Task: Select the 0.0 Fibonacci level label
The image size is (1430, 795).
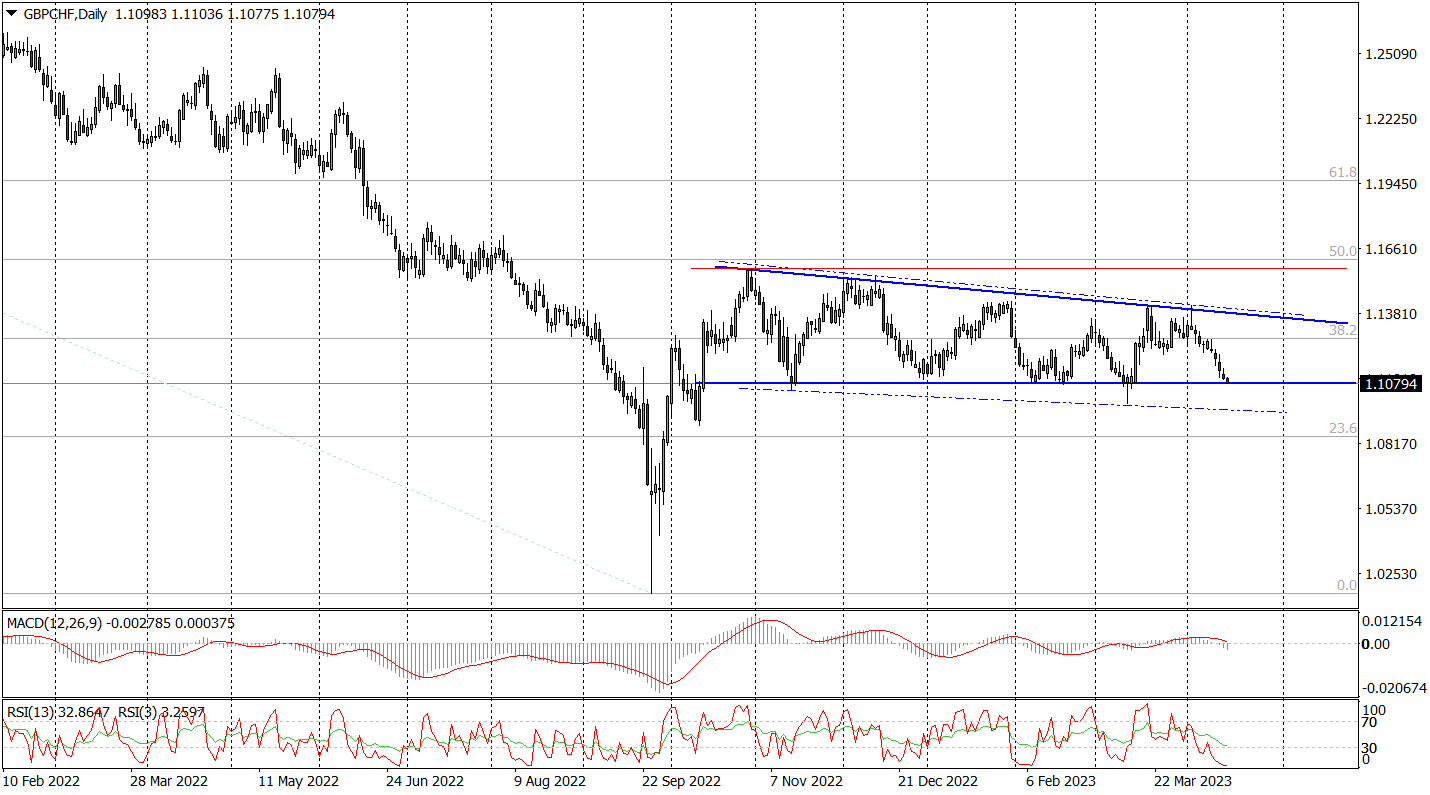Action: 1347,585
